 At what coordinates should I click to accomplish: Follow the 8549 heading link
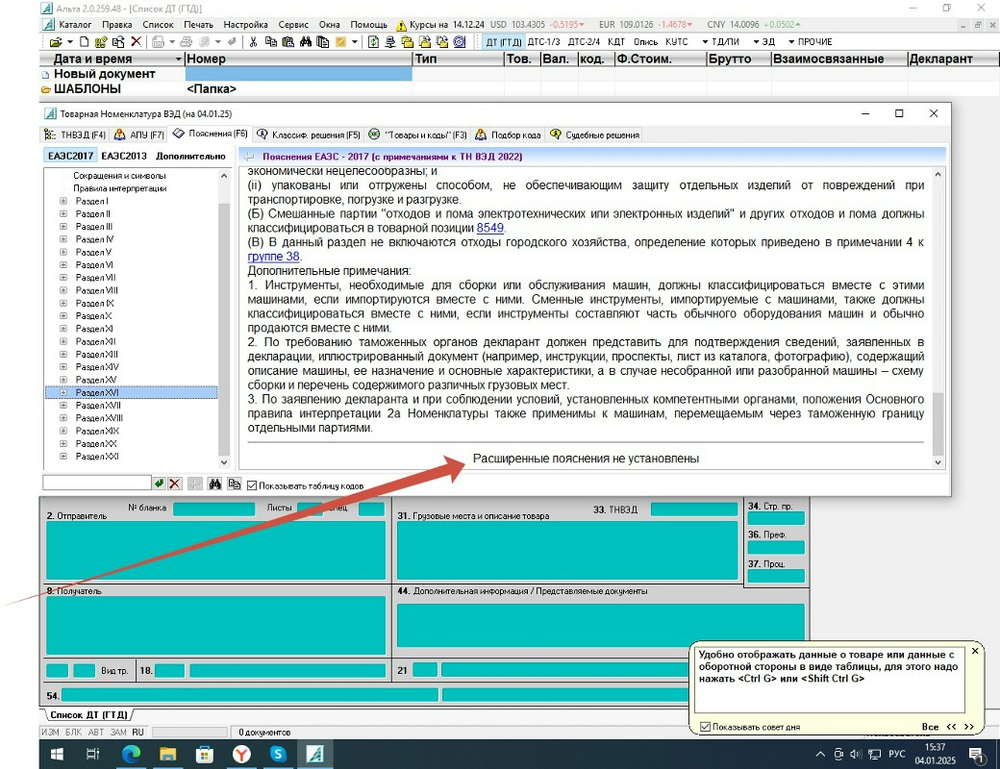(x=490, y=228)
